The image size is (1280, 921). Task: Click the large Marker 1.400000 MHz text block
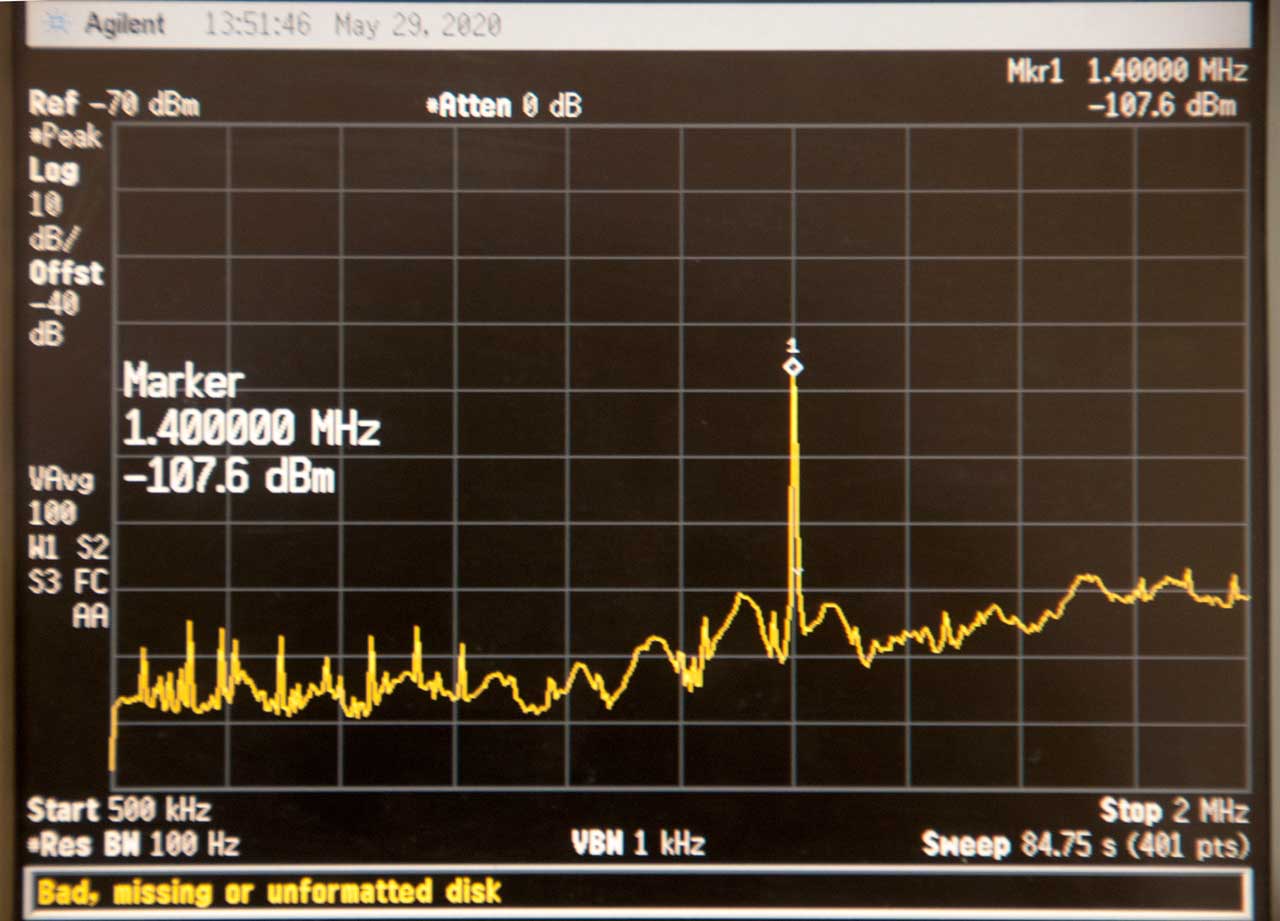(x=250, y=431)
